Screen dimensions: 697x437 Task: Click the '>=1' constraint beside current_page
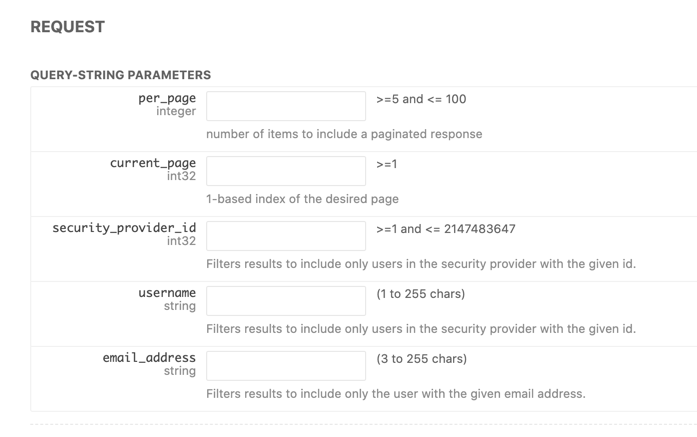tap(386, 164)
